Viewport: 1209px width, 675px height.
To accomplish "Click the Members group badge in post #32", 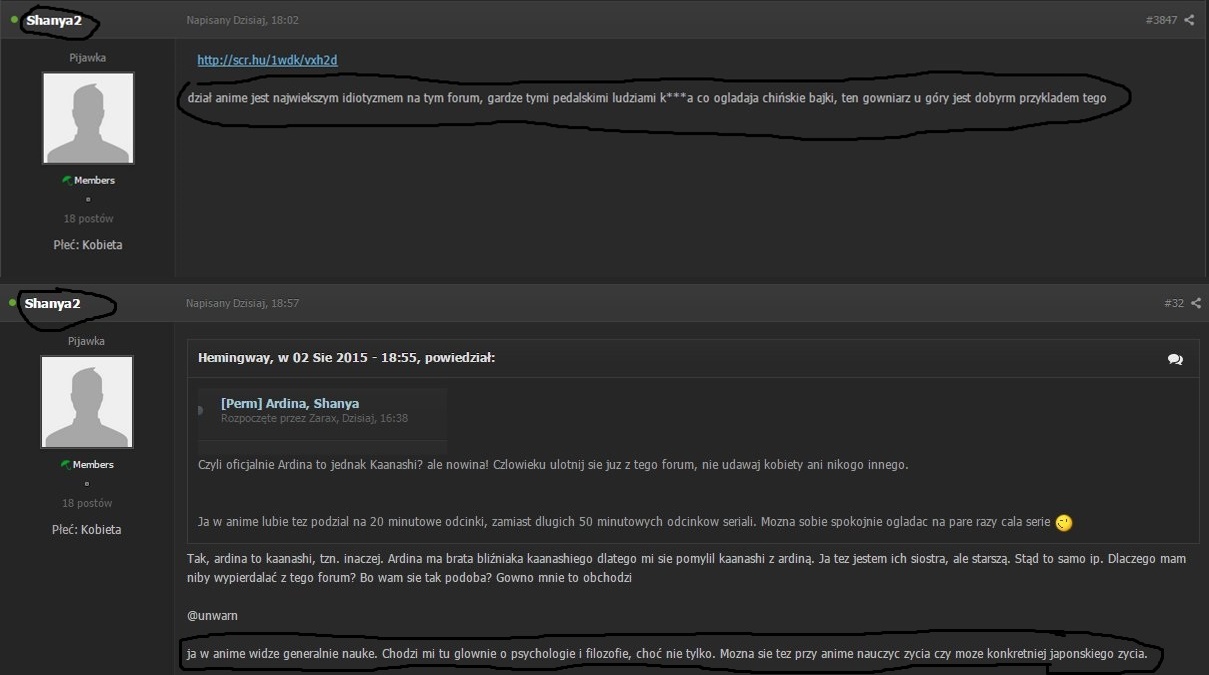I will point(87,464).
